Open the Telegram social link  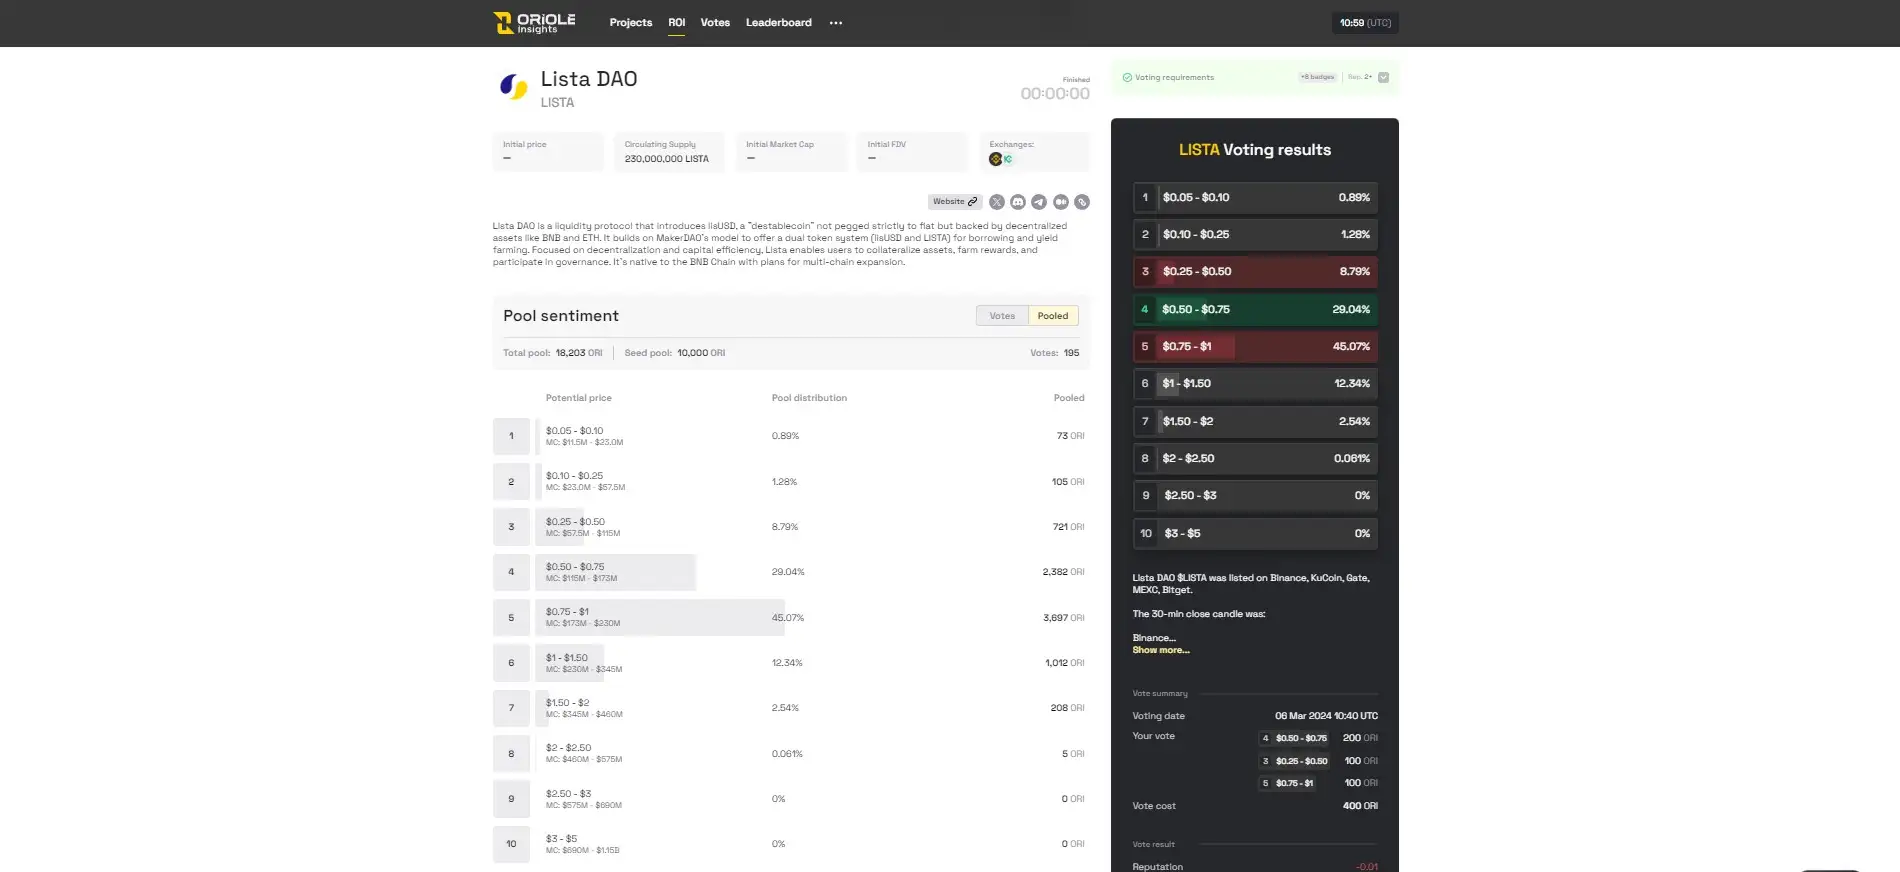click(x=1039, y=202)
